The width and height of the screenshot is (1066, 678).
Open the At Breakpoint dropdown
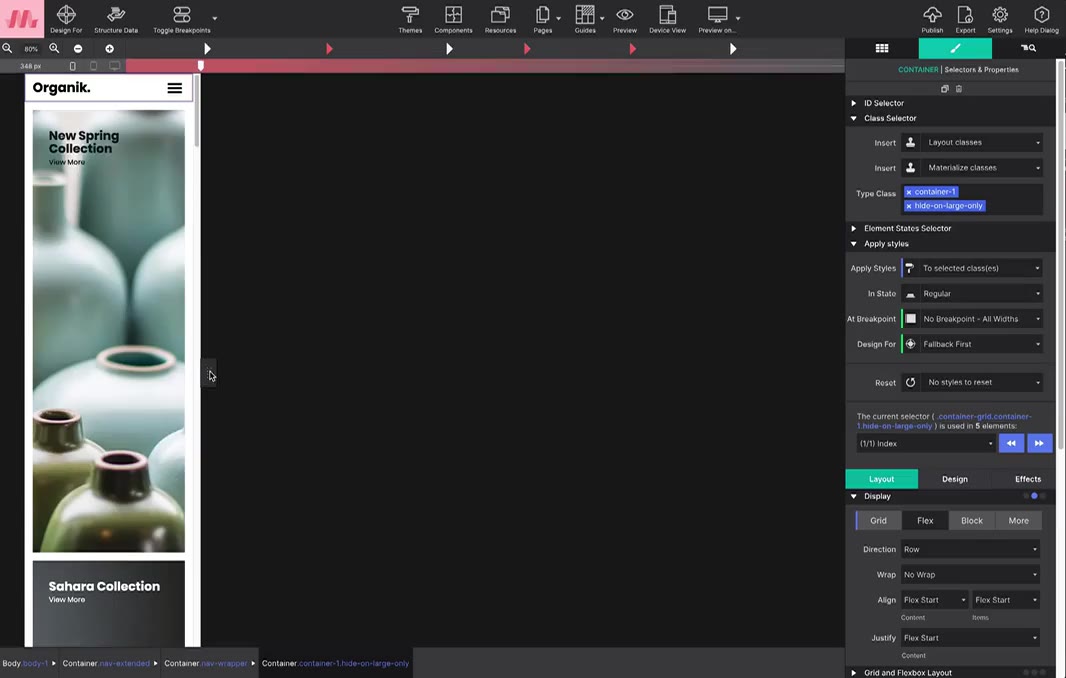click(980, 319)
